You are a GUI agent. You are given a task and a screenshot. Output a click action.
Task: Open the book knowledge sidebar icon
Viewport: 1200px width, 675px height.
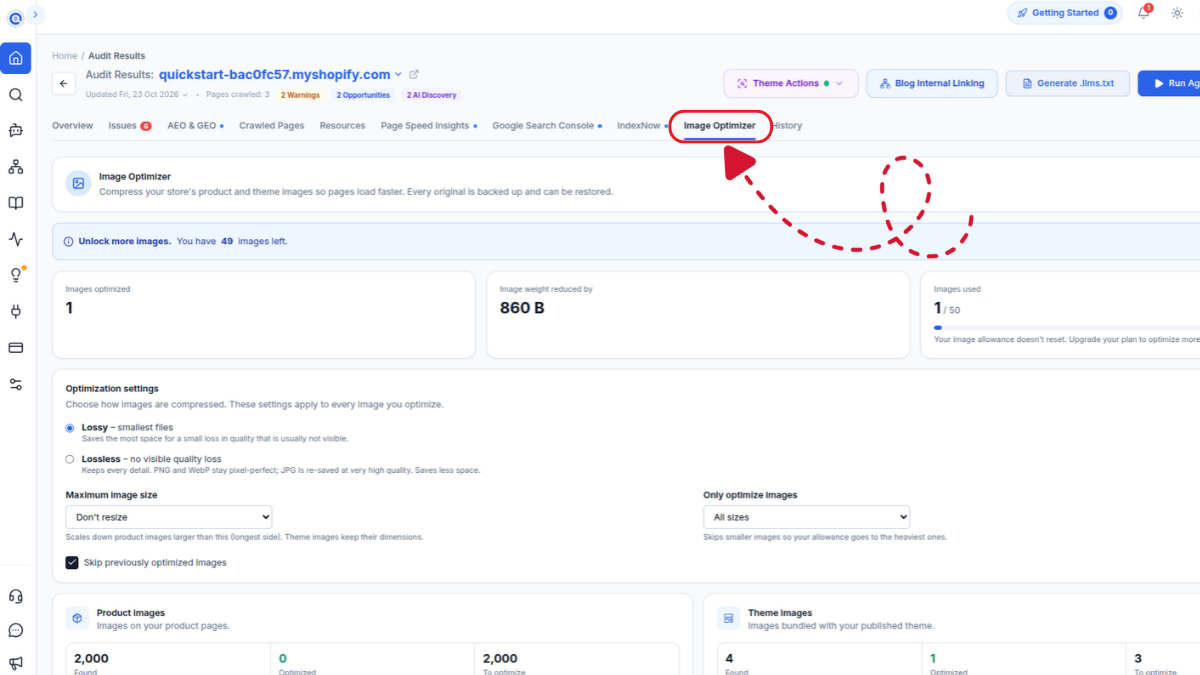(x=16, y=203)
